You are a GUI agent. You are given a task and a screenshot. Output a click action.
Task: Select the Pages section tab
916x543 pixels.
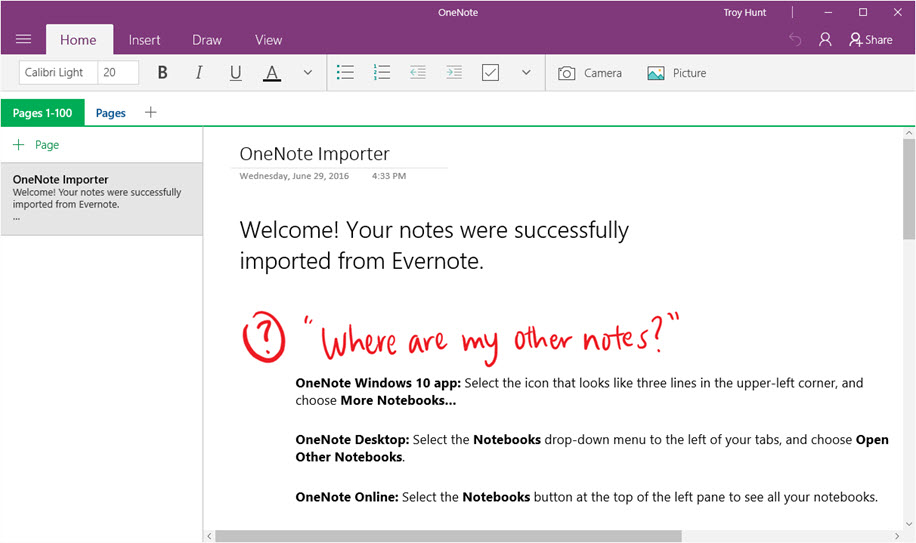[x=110, y=113]
